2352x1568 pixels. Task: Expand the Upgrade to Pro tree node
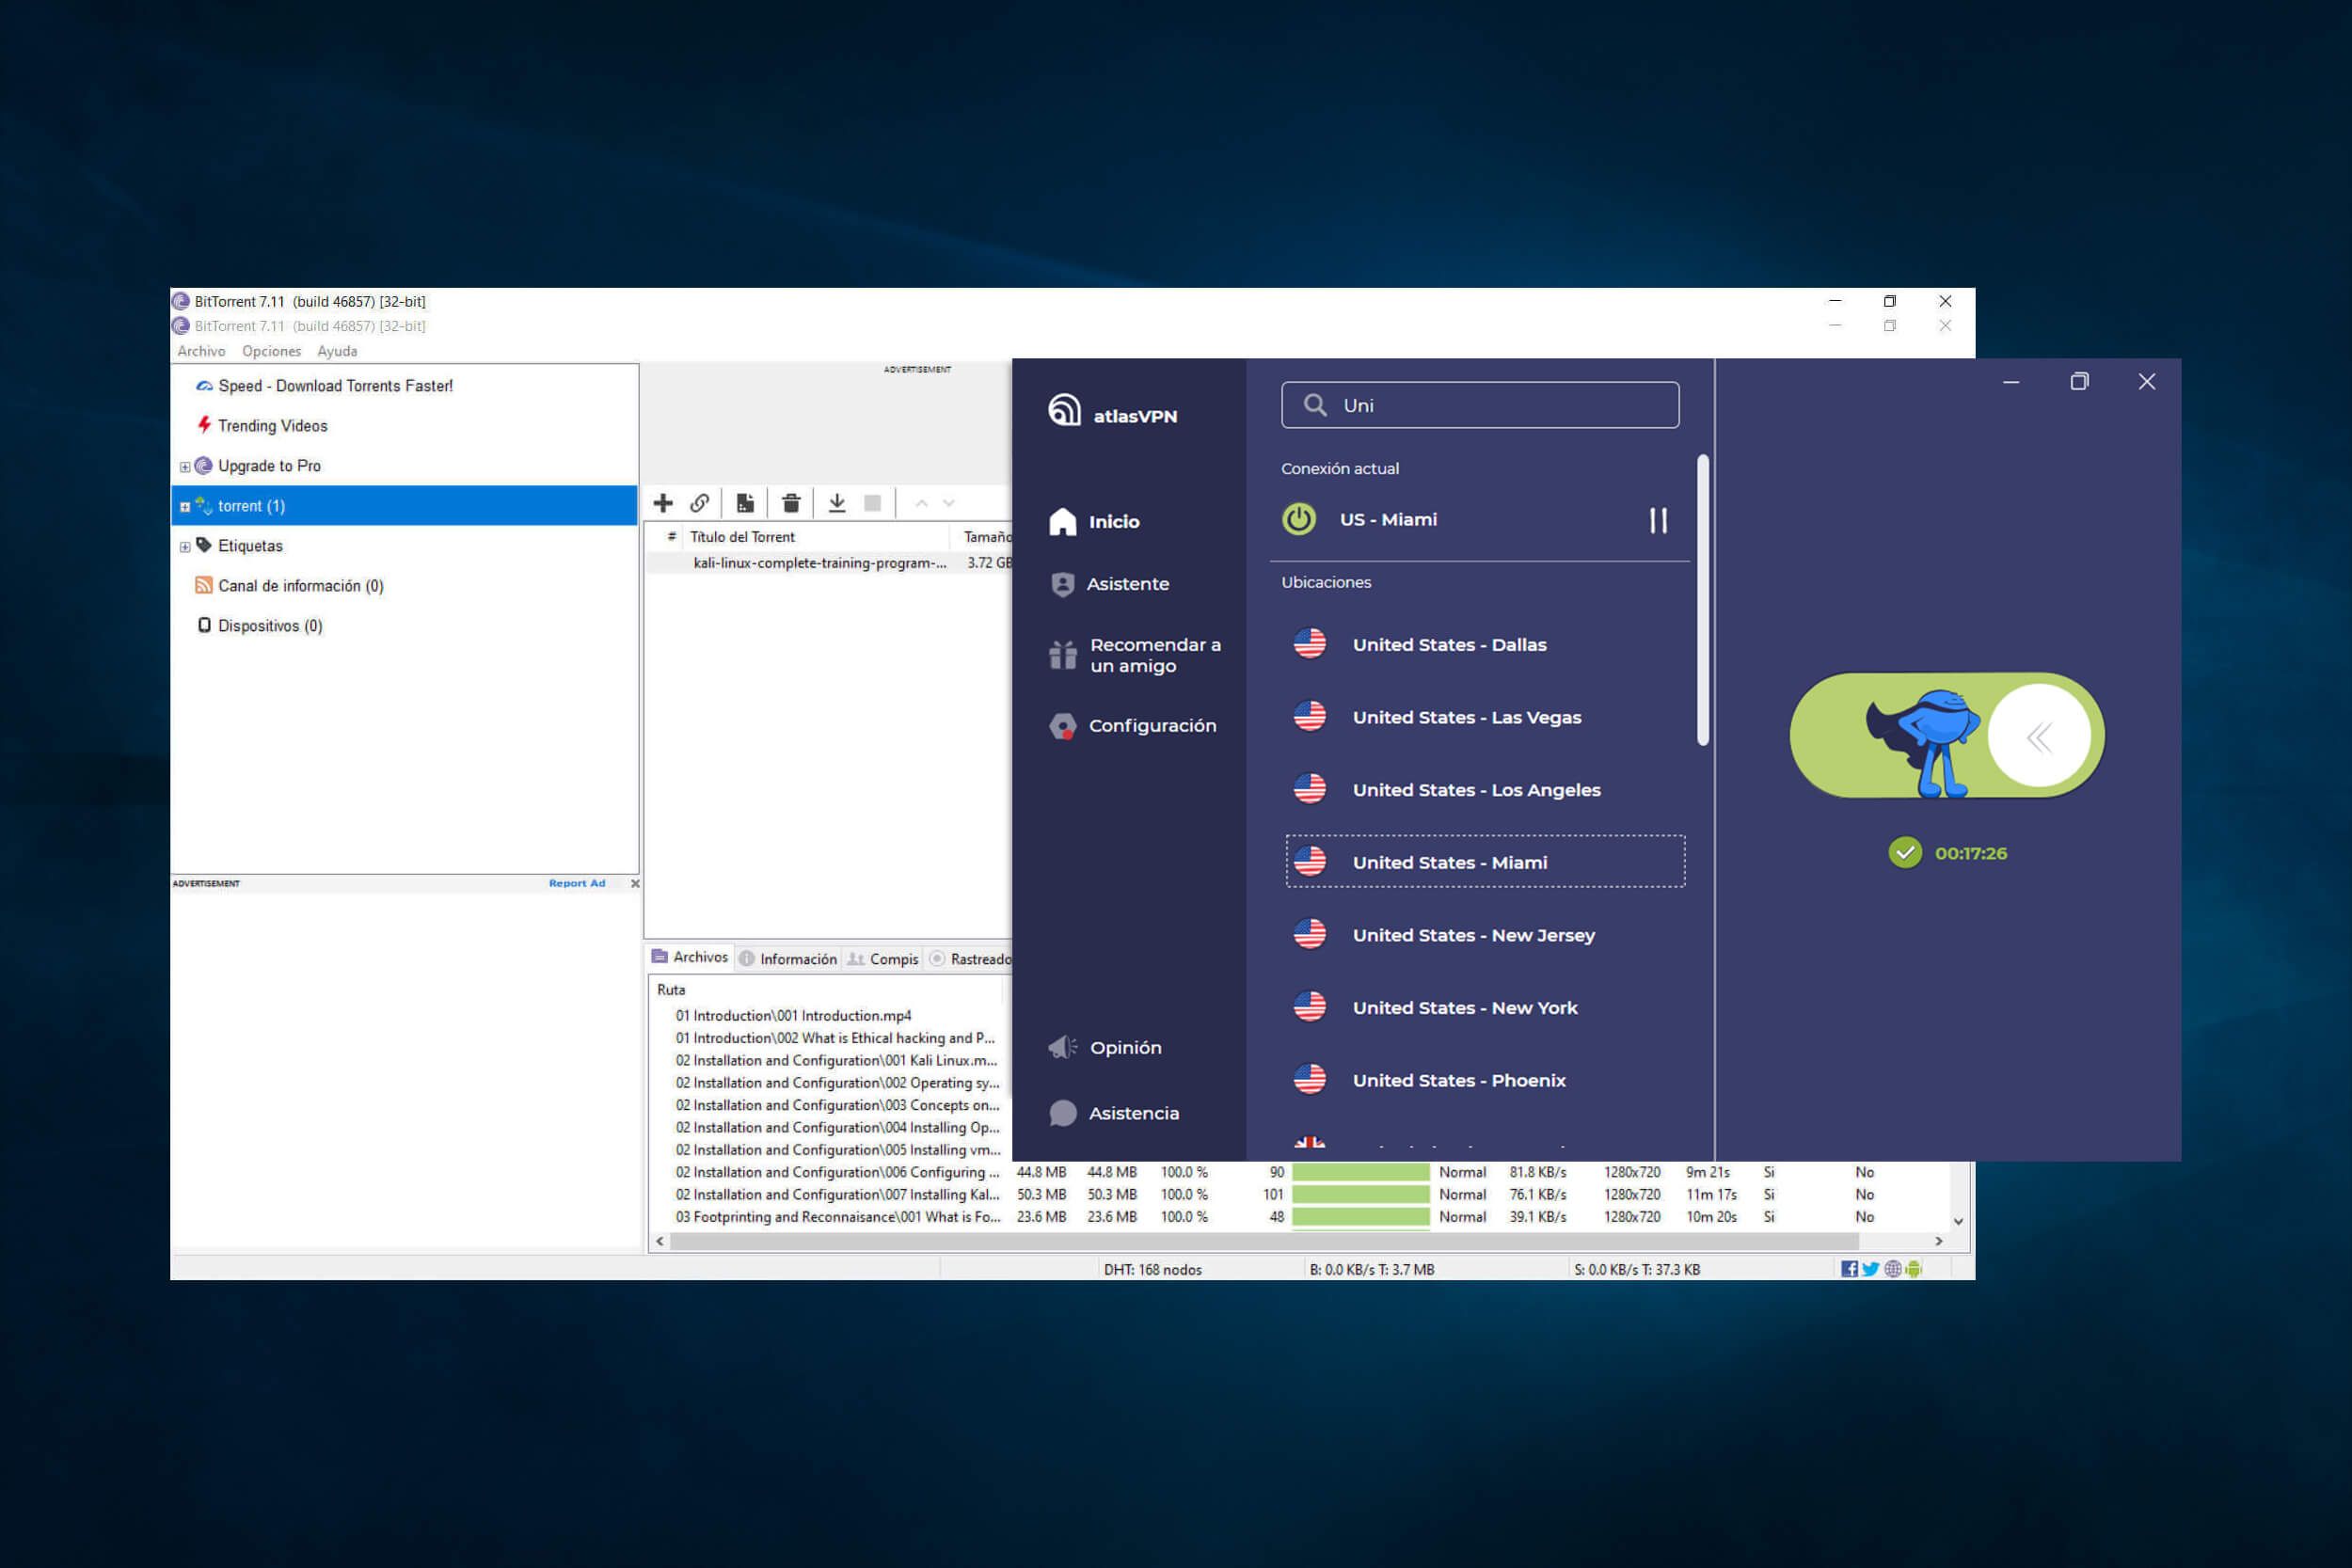(185, 467)
